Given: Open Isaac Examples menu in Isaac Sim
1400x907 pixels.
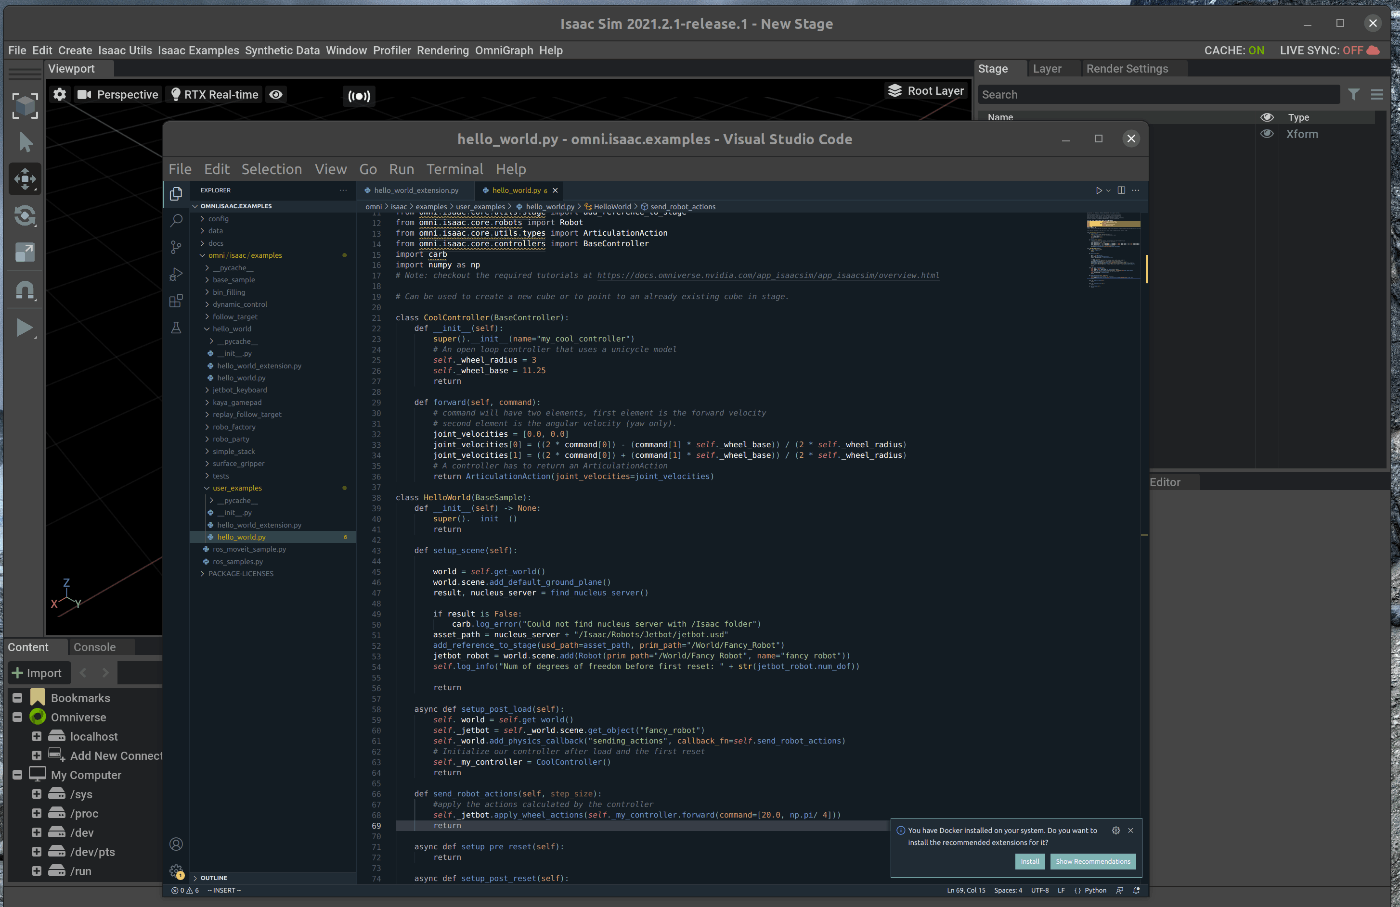Looking at the screenshot, I should tap(198, 50).
